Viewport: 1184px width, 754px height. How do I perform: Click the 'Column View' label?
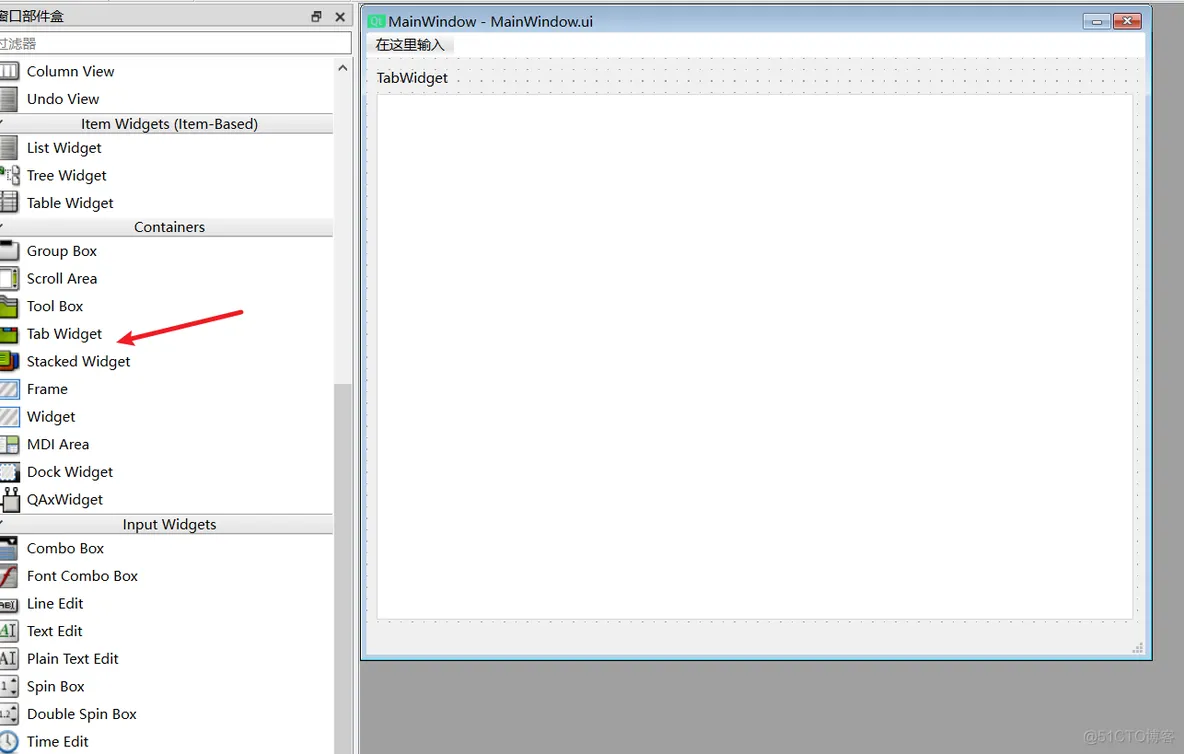(71, 71)
